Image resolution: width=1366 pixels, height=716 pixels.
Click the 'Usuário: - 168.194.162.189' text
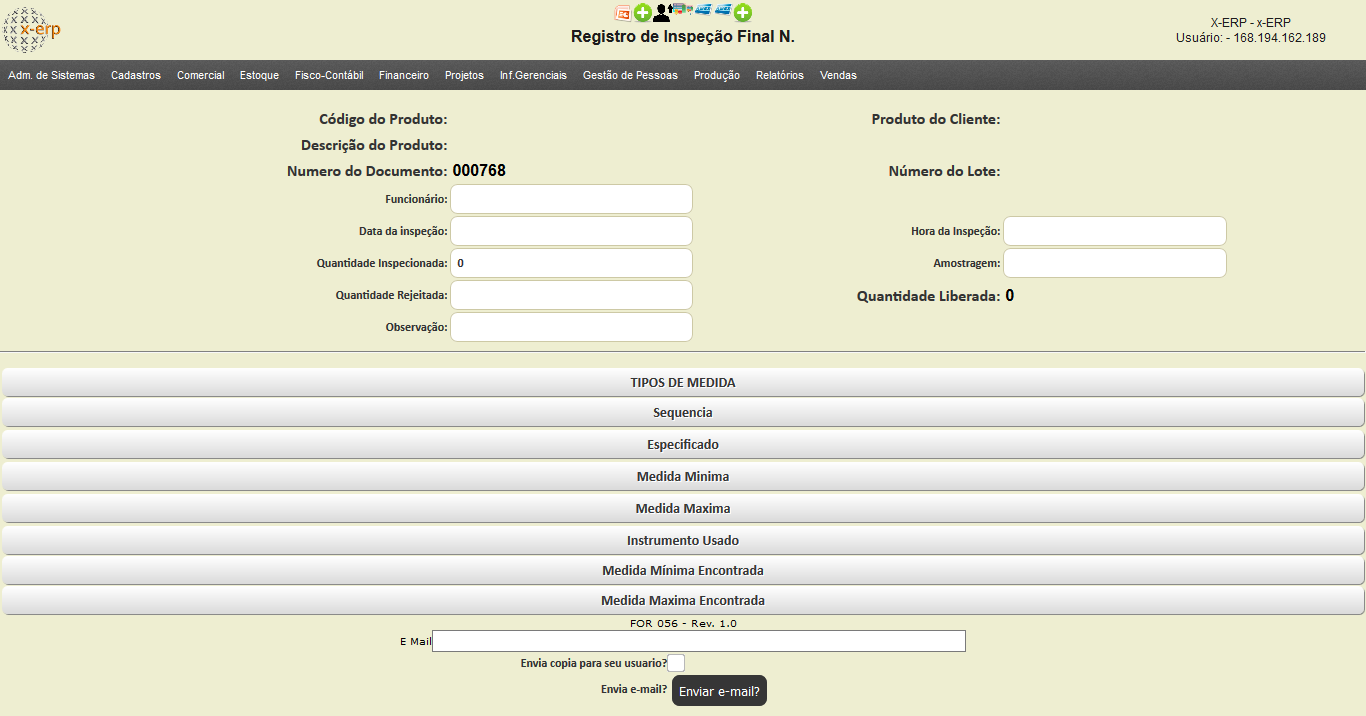coord(1251,38)
